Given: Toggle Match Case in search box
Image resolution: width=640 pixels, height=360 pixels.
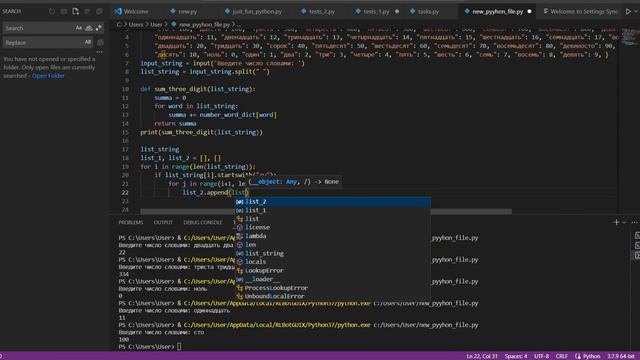Looking at the screenshot, I should tap(79, 28).
